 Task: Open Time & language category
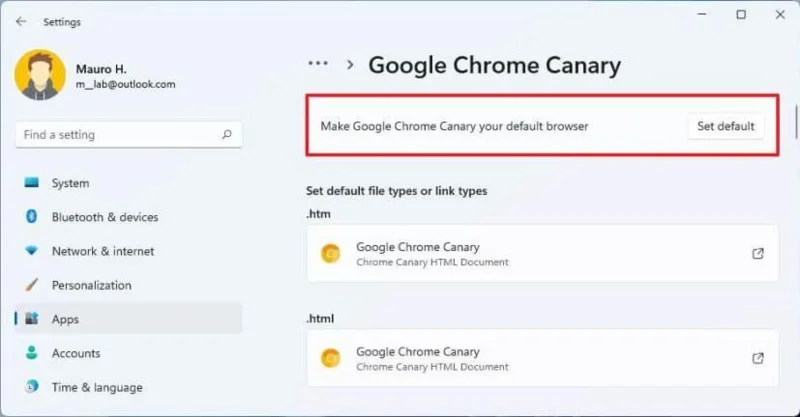click(x=129, y=387)
